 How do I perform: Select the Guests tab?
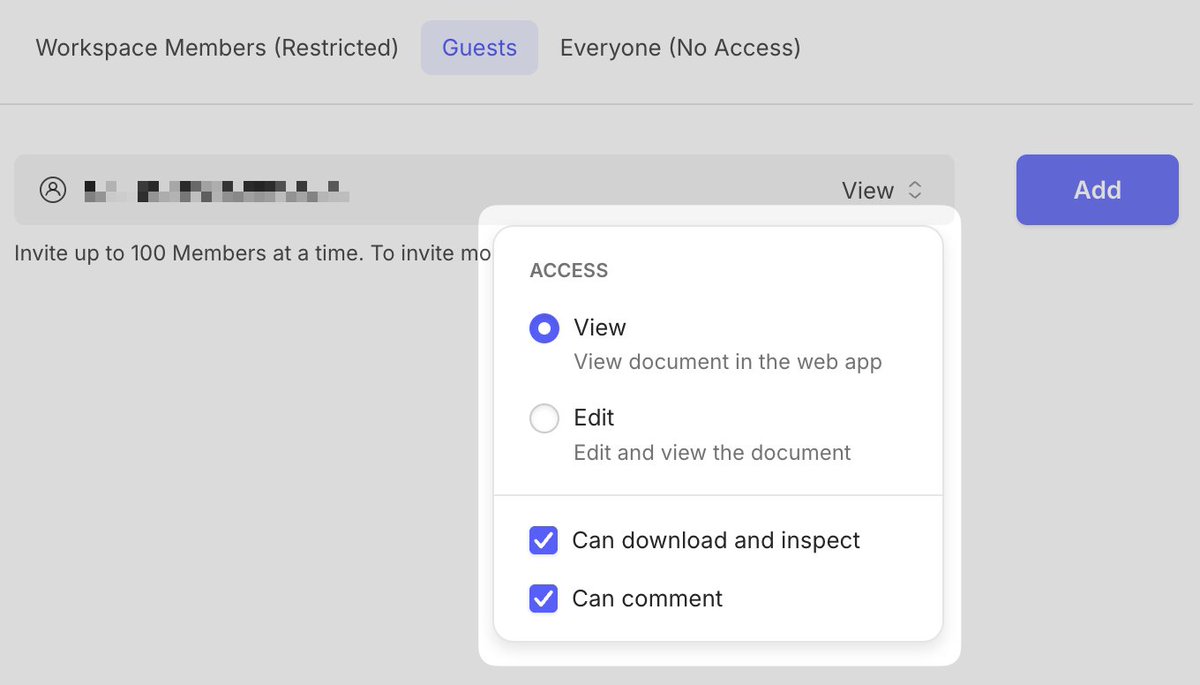point(479,47)
